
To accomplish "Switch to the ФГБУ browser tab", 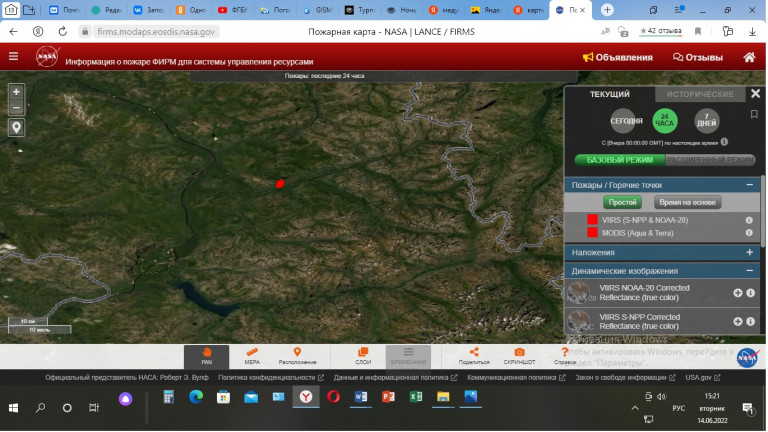I will coord(233,10).
